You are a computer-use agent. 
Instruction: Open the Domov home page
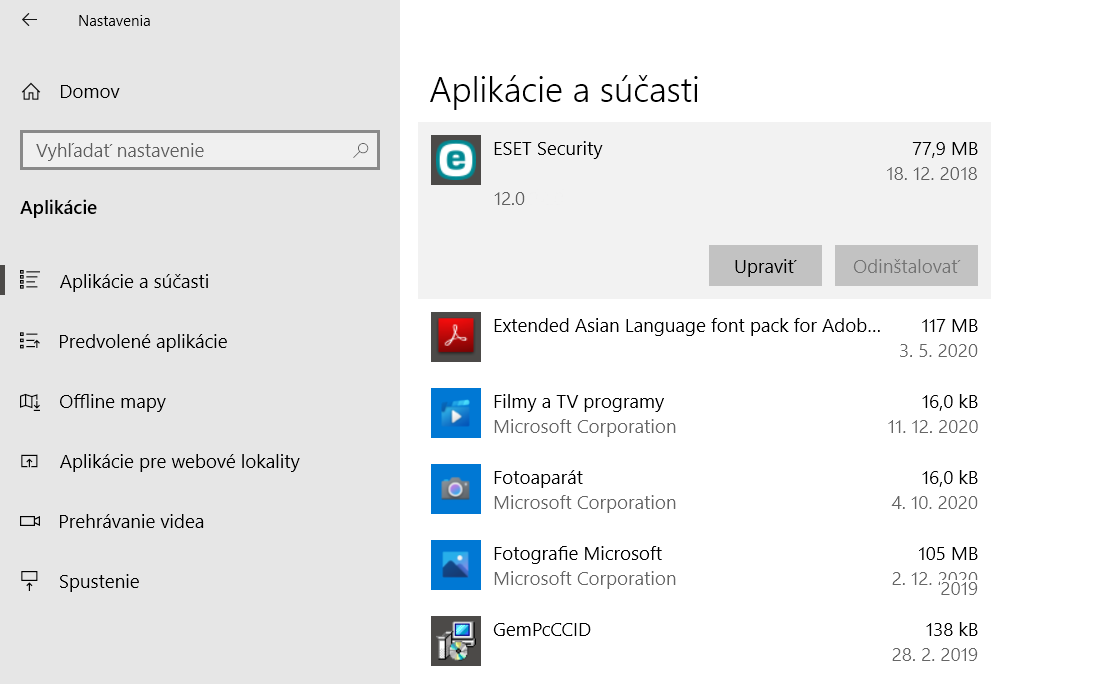point(89,92)
